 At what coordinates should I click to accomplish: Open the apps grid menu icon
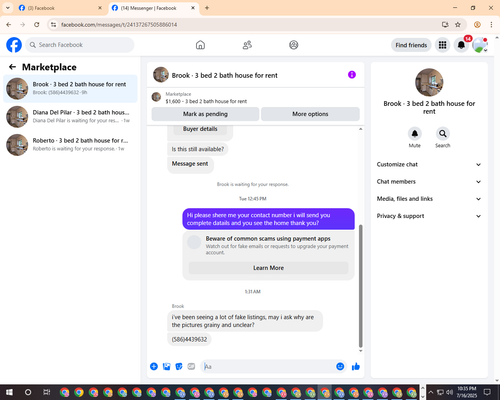tap(442, 45)
